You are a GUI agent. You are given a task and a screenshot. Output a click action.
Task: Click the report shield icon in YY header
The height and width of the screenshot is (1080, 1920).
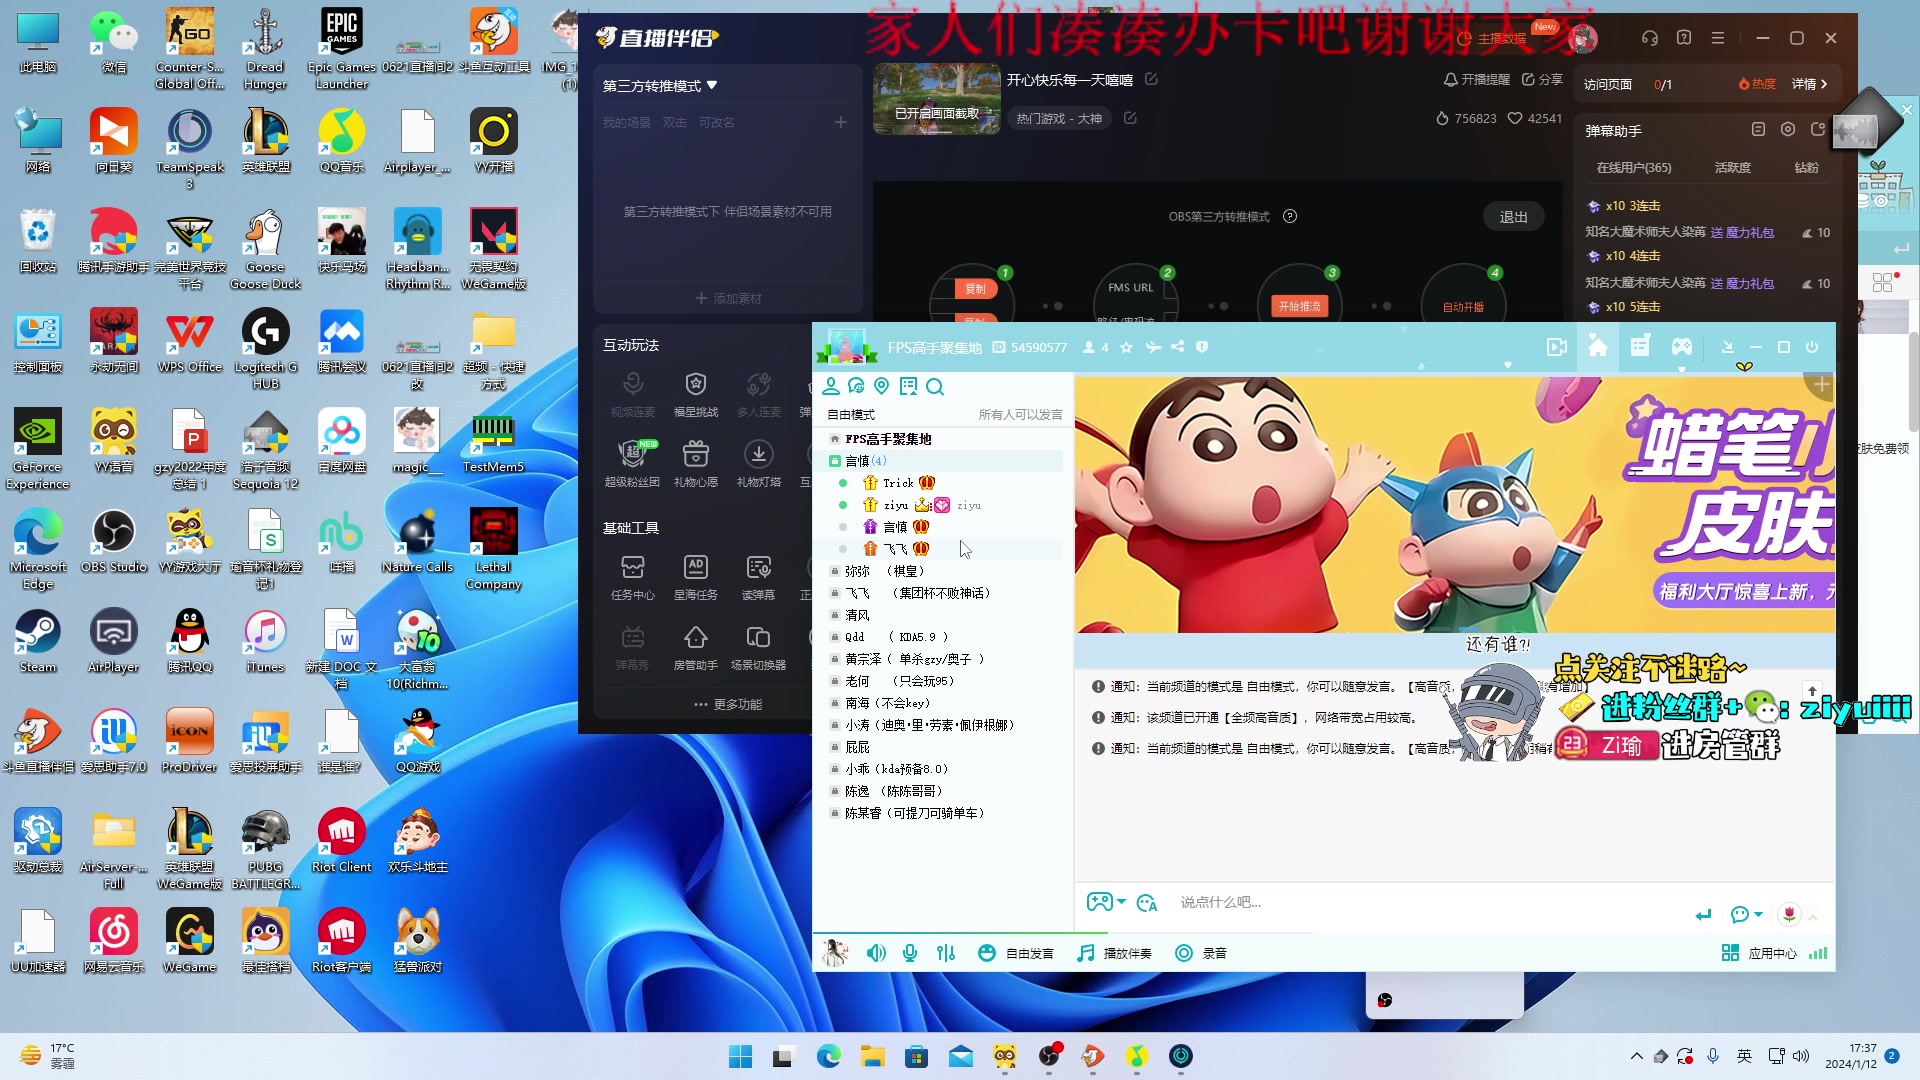tap(1202, 347)
